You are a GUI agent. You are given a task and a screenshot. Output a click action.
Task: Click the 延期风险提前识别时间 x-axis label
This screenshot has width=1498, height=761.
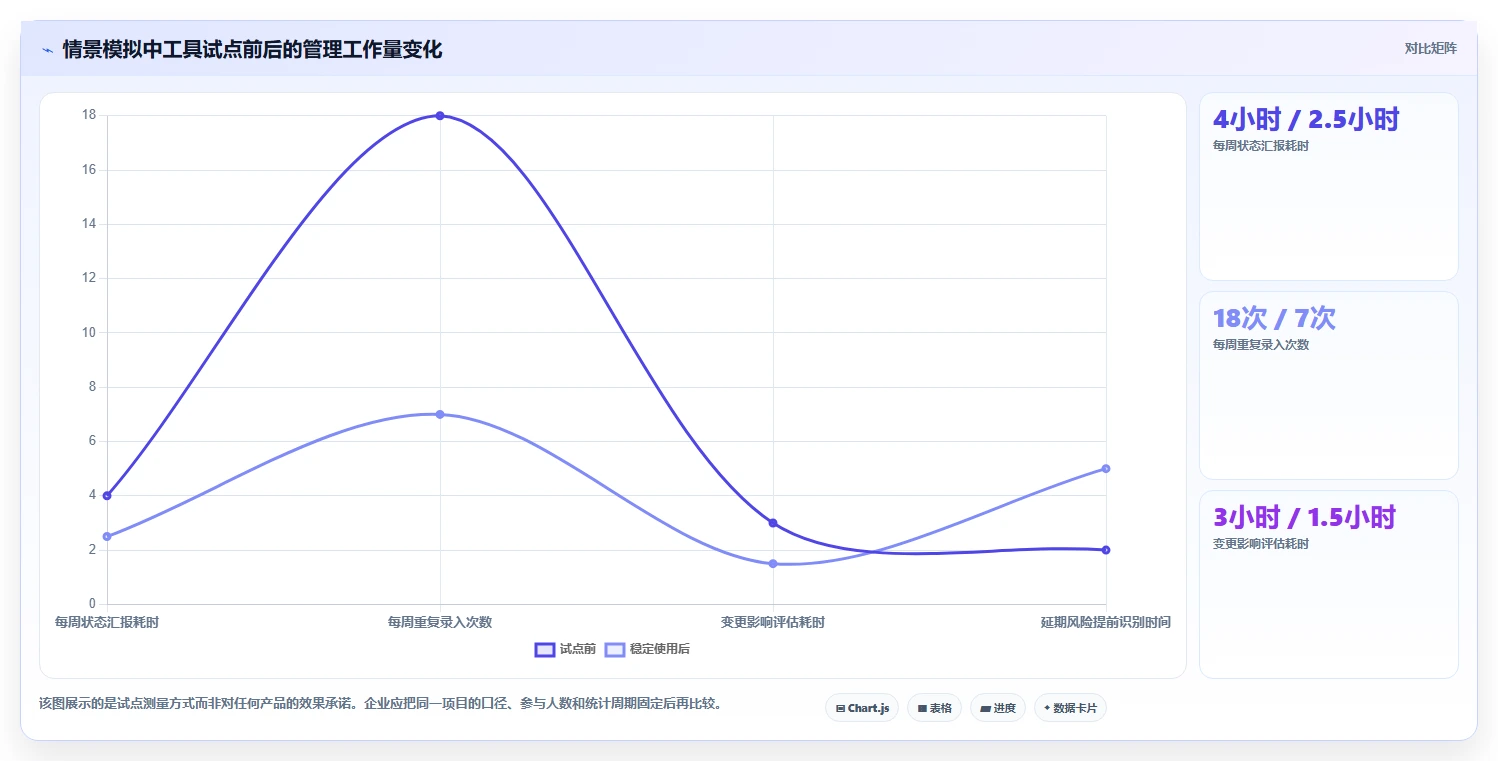(x=1106, y=622)
